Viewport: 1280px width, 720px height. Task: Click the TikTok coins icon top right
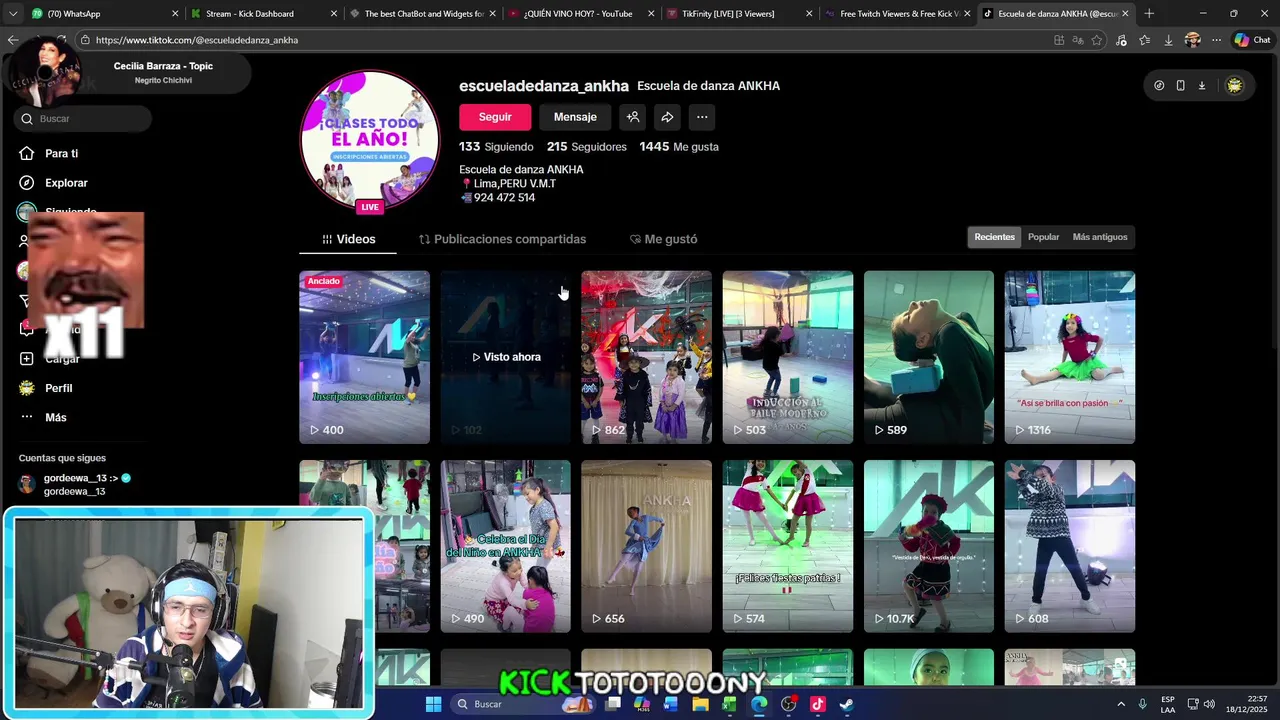coord(1159,85)
